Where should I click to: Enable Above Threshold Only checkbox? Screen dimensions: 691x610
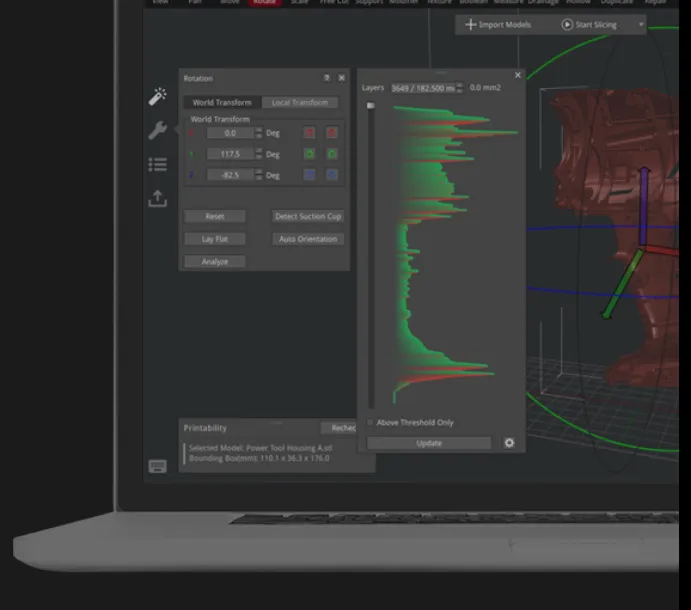(x=370, y=423)
